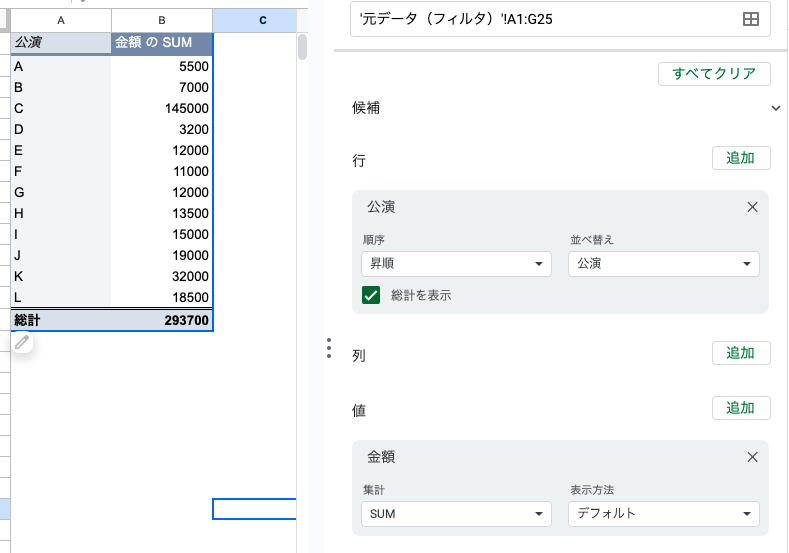
Task: Uncheck the 総計を表示 checkbox
Action: (x=371, y=295)
